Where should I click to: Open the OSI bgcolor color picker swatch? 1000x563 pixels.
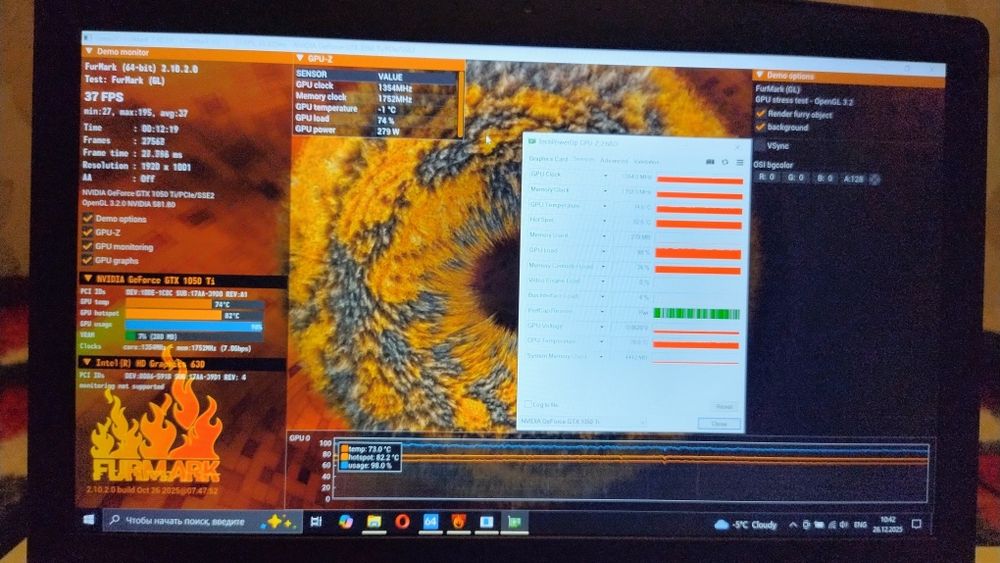875,180
